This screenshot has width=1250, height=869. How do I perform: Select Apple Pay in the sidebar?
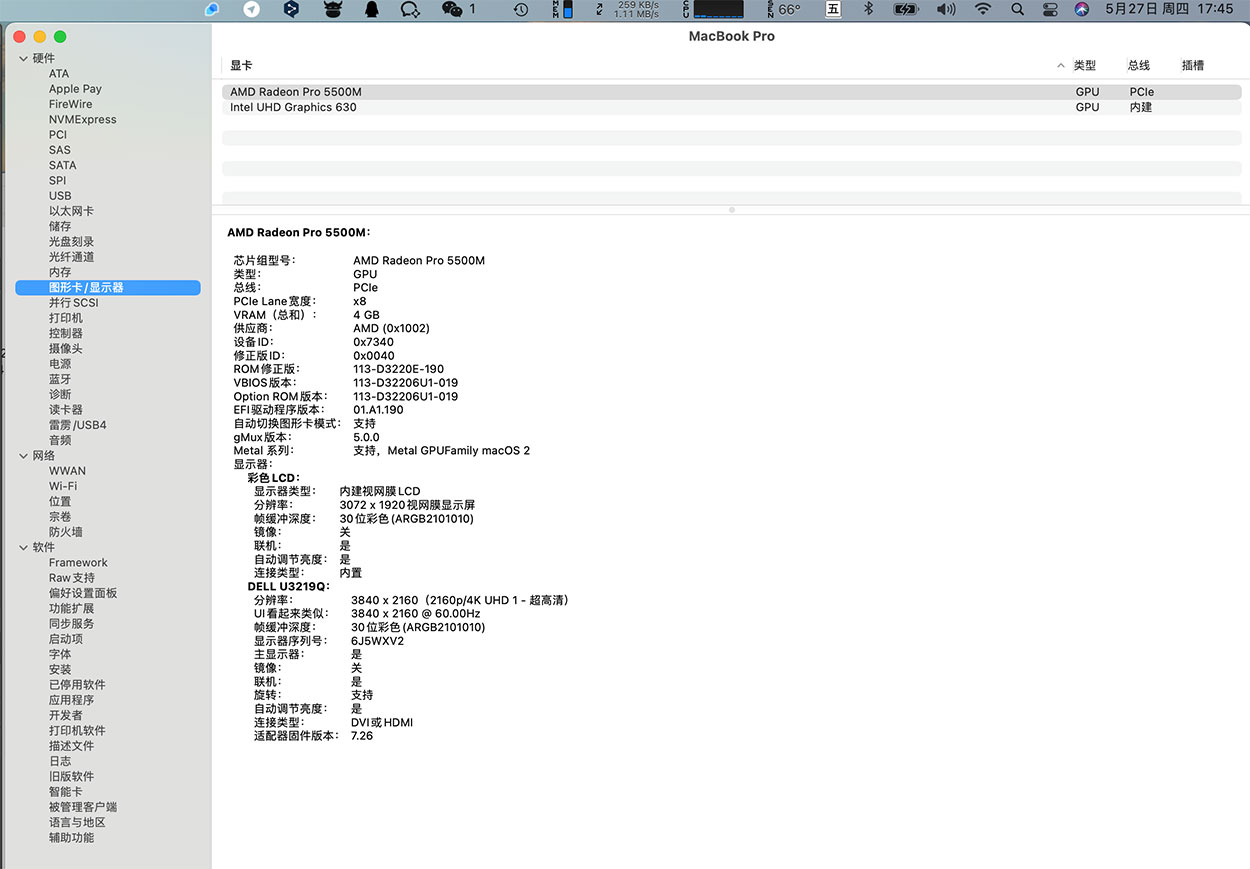(x=75, y=89)
